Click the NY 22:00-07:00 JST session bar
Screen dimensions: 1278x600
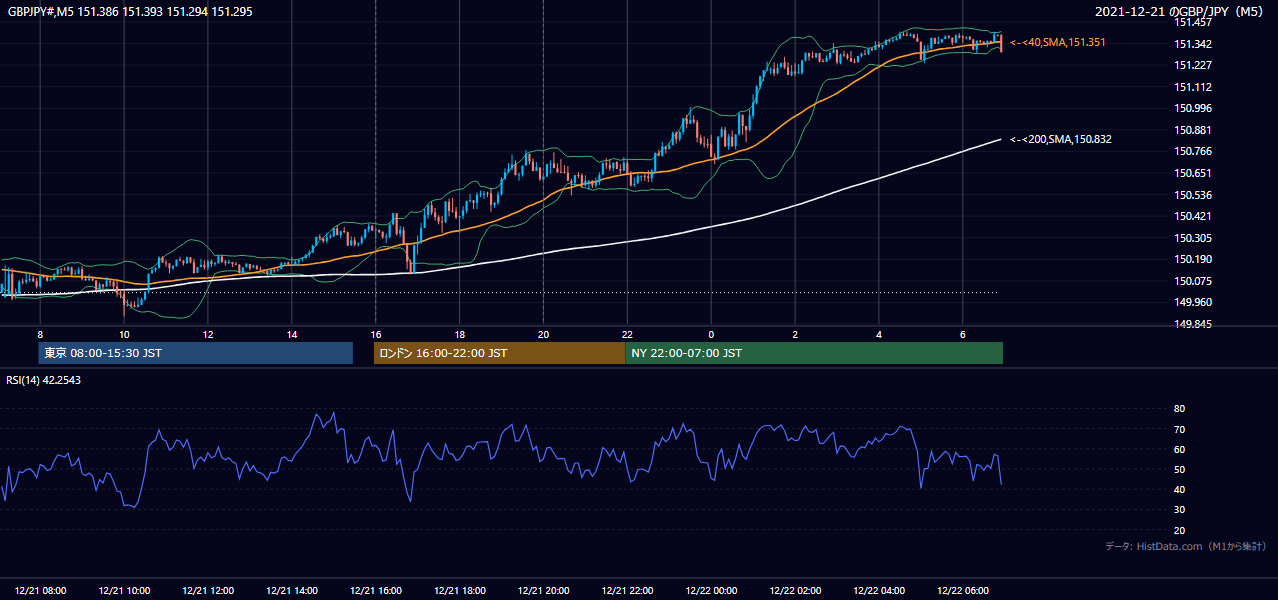point(814,353)
